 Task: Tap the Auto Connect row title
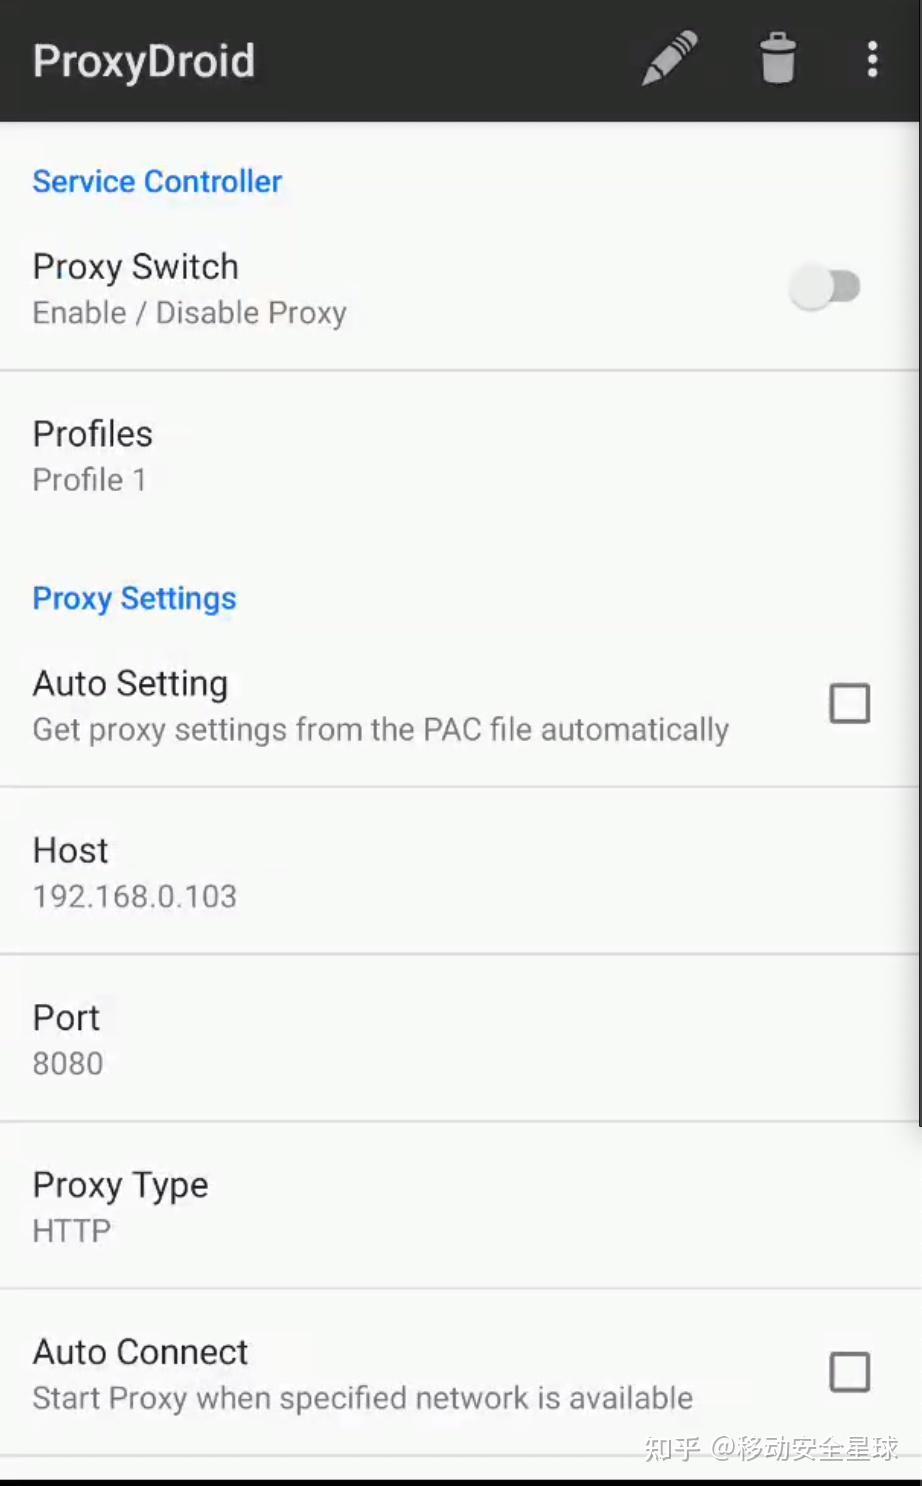140,1352
